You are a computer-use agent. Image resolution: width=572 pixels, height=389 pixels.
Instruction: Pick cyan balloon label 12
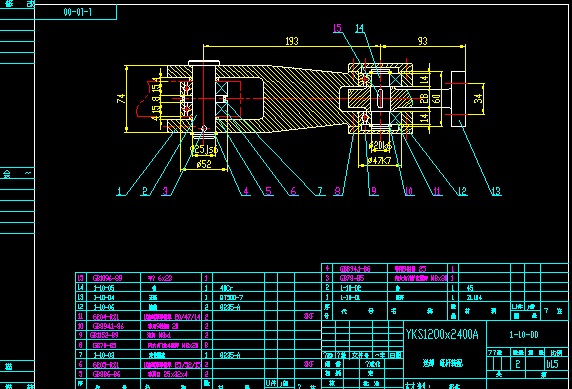pyautogui.click(x=462, y=191)
